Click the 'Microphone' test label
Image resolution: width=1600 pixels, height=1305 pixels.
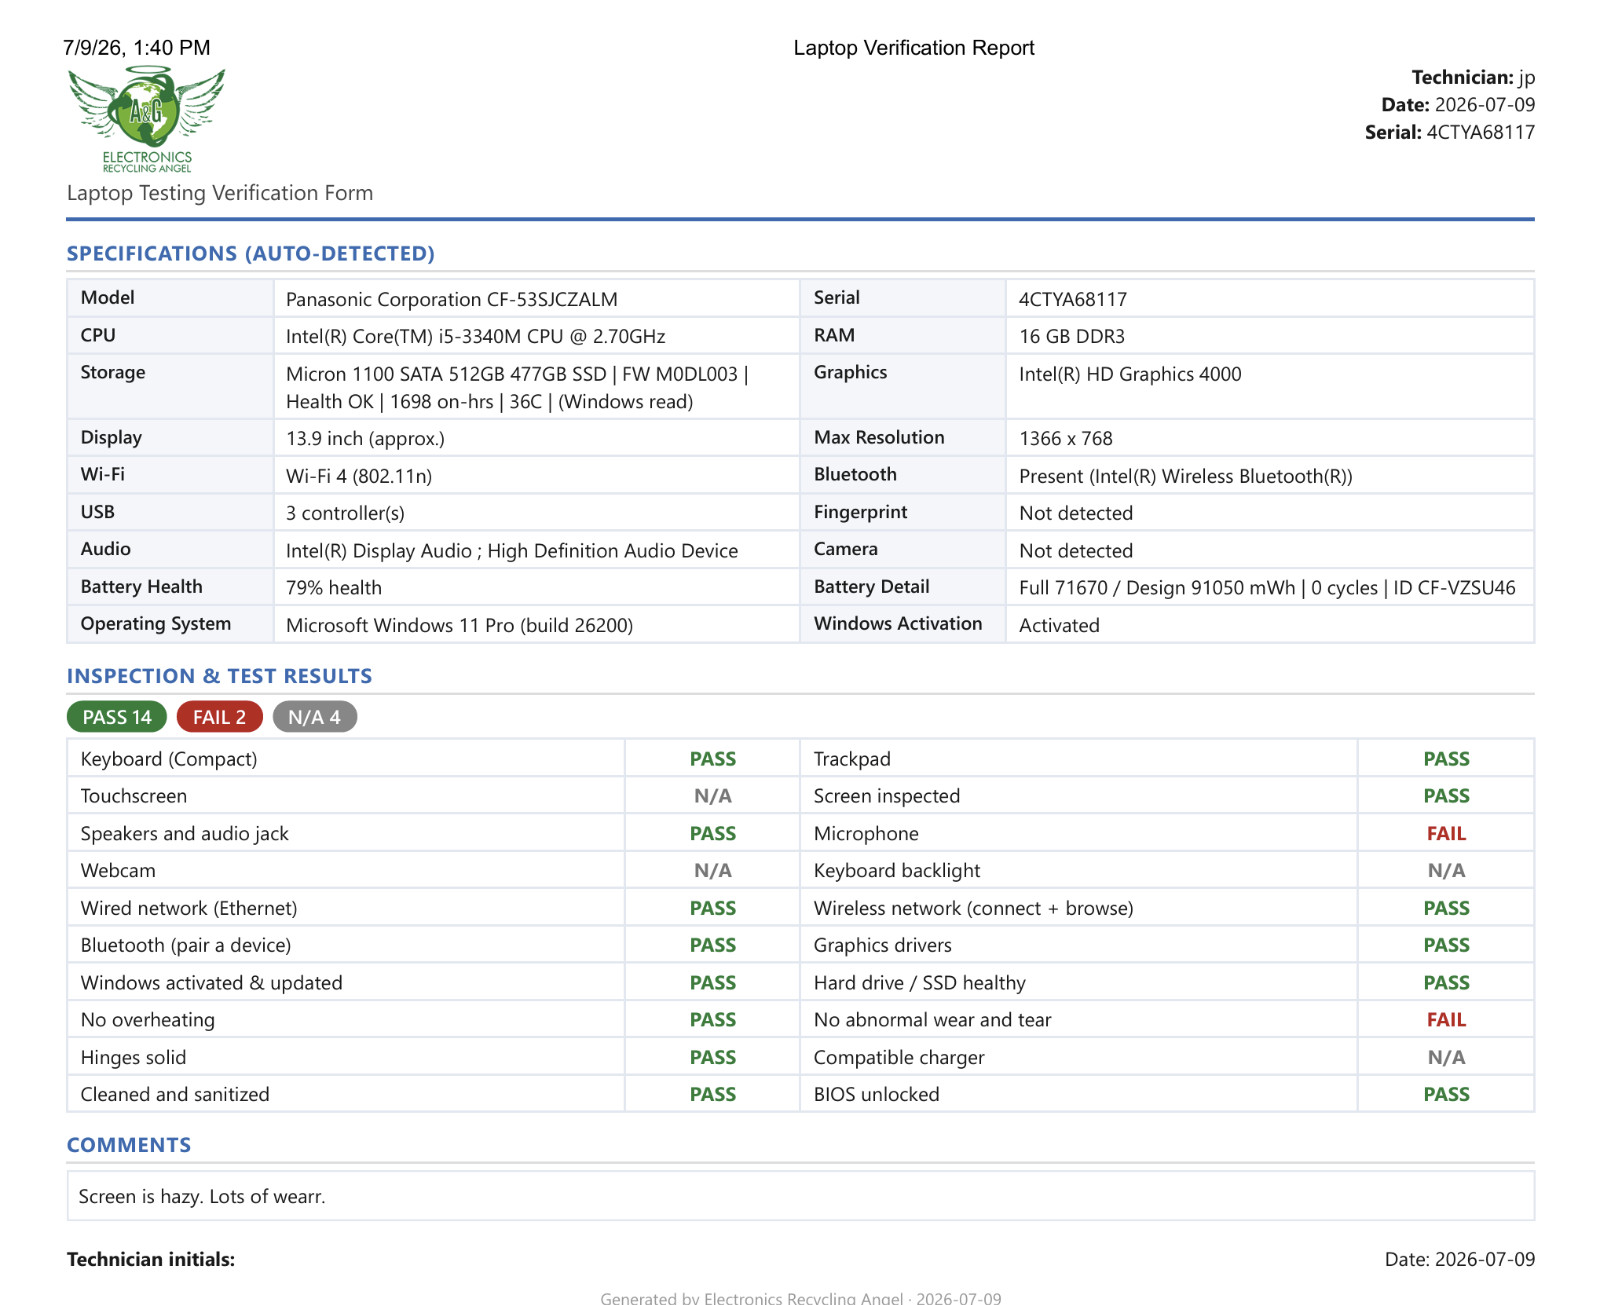(x=866, y=833)
